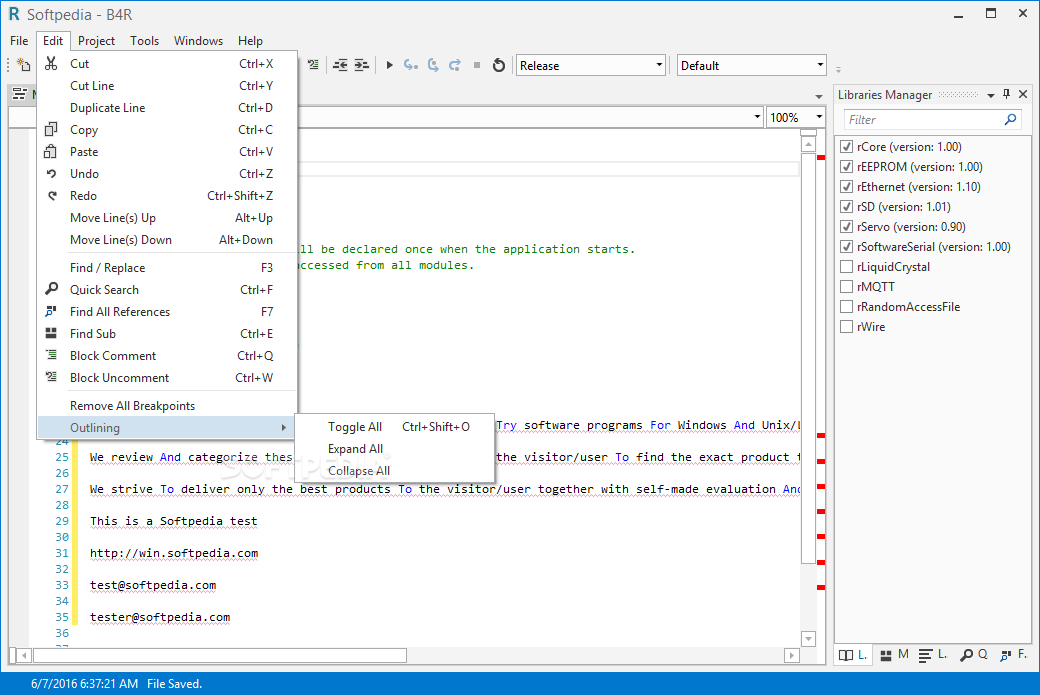Viewport: 1040px width, 695px height.
Task: Switch to Modules tab at panel bottom
Action: (x=894, y=655)
